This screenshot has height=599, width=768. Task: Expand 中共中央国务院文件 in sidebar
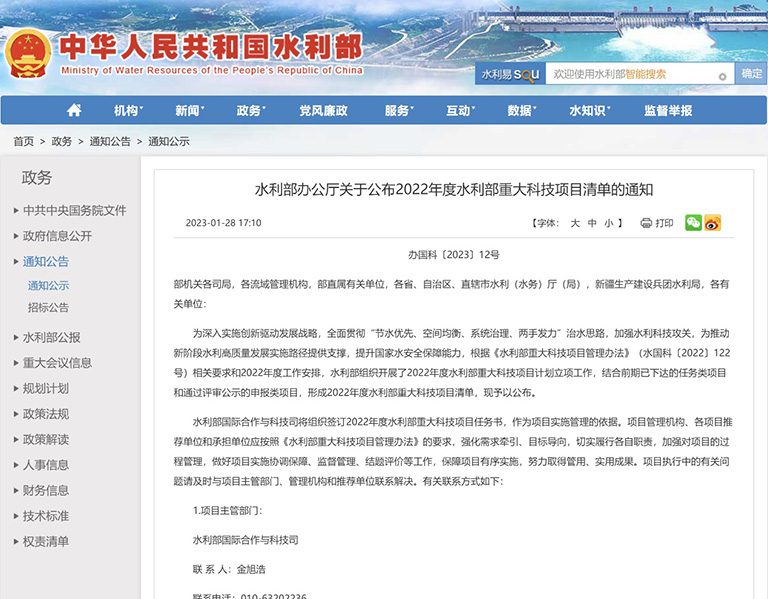point(74,211)
